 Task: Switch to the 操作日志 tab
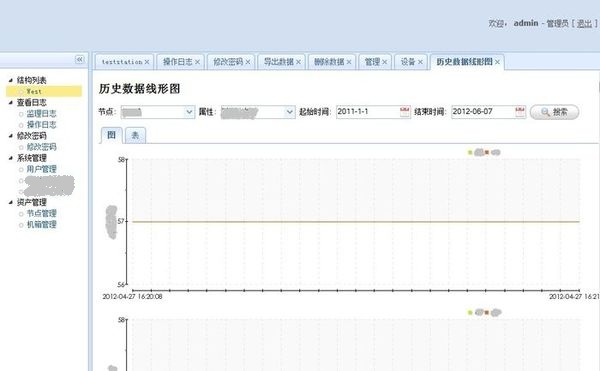point(178,62)
